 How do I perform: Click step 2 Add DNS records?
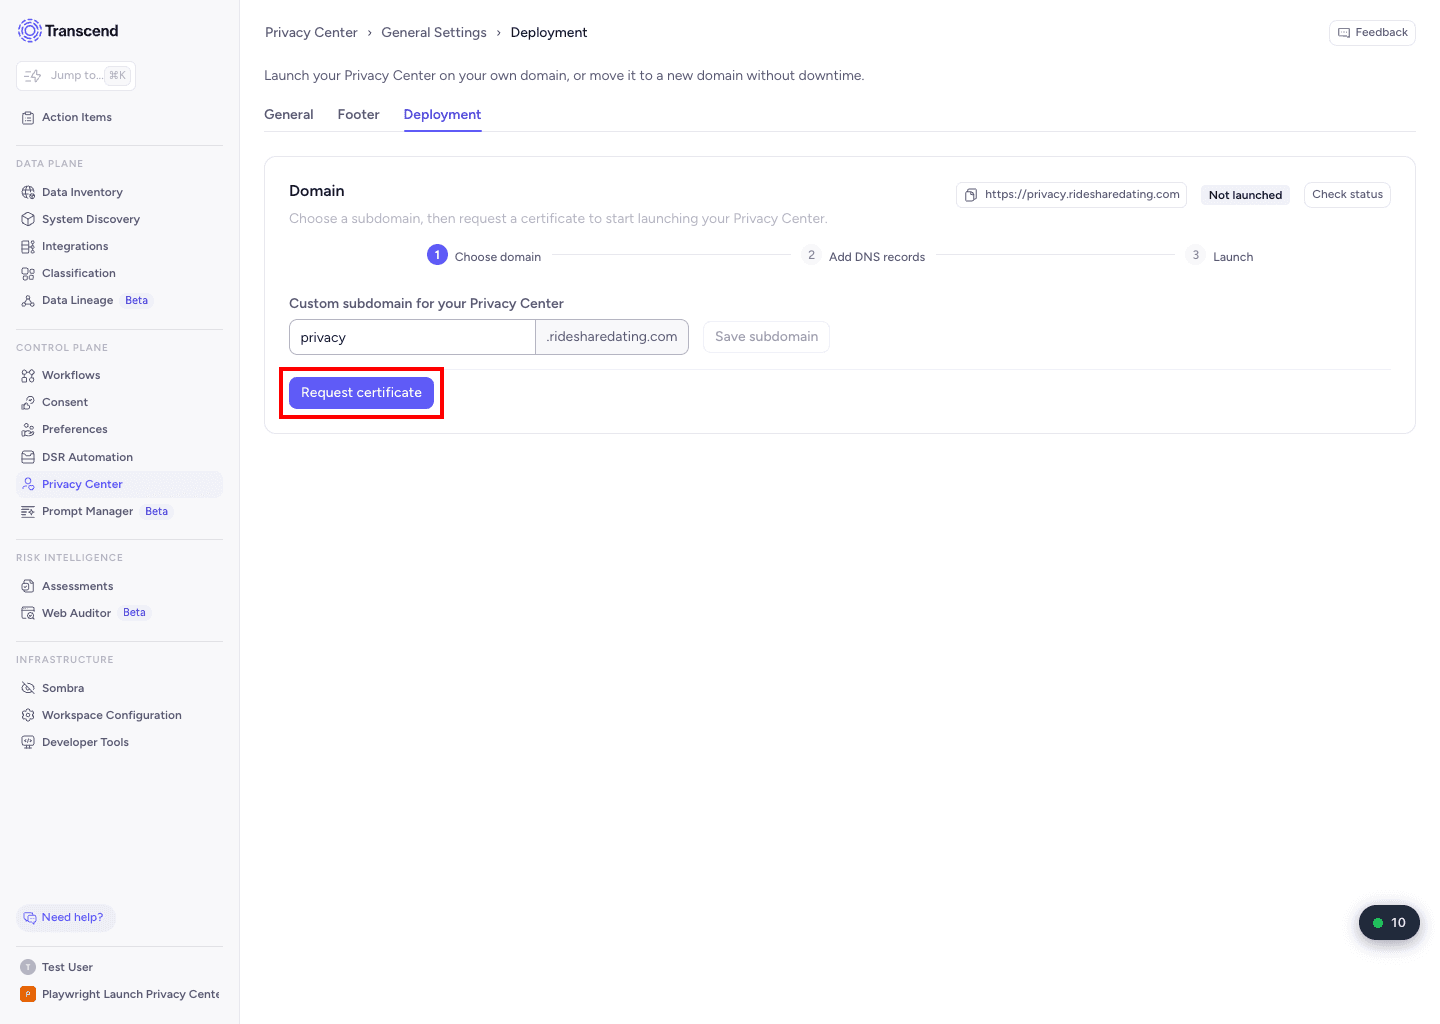(864, 256)
